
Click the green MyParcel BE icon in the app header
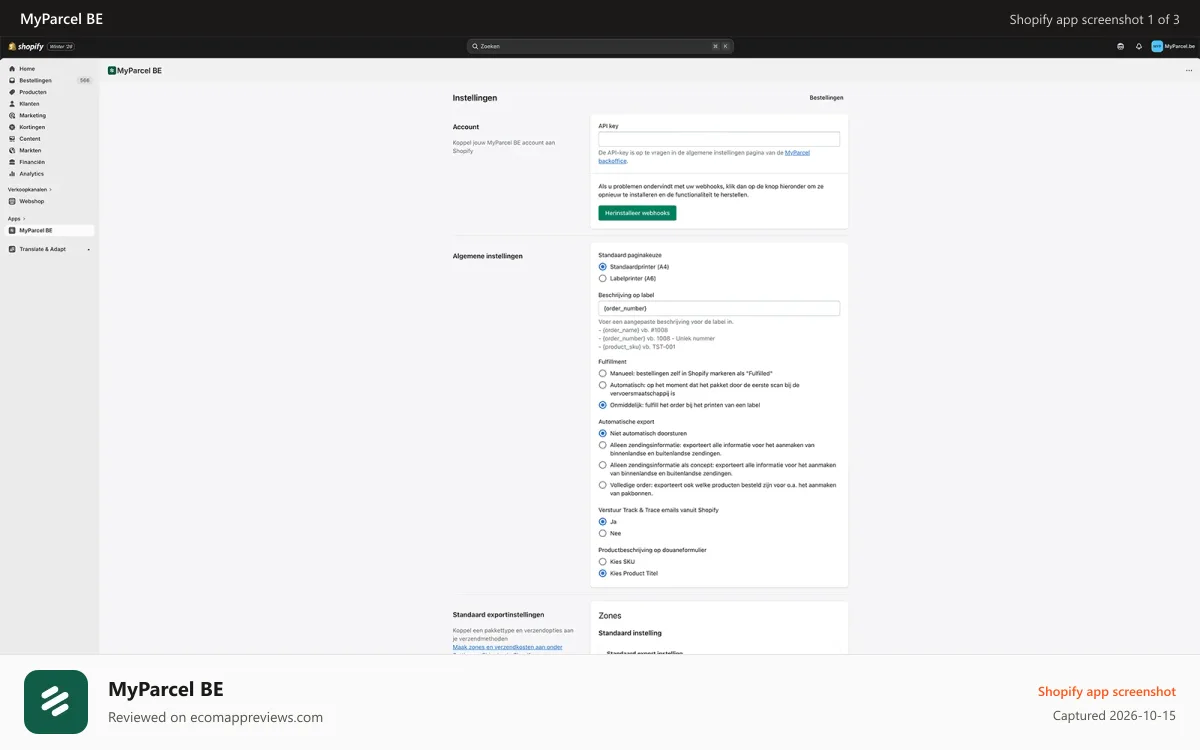112,71
